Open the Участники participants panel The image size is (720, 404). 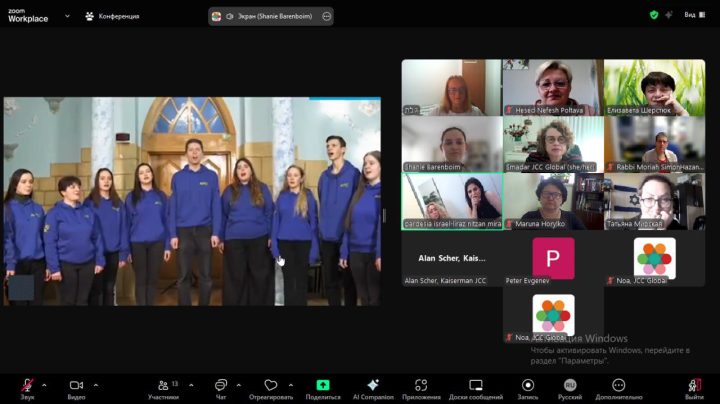(164, 388)
